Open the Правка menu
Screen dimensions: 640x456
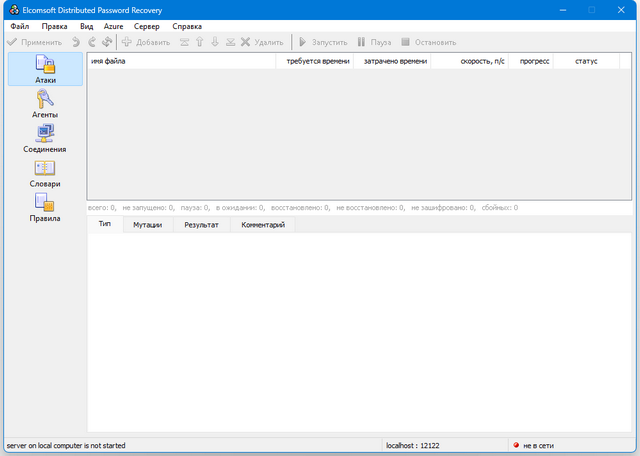click(54, 26)
